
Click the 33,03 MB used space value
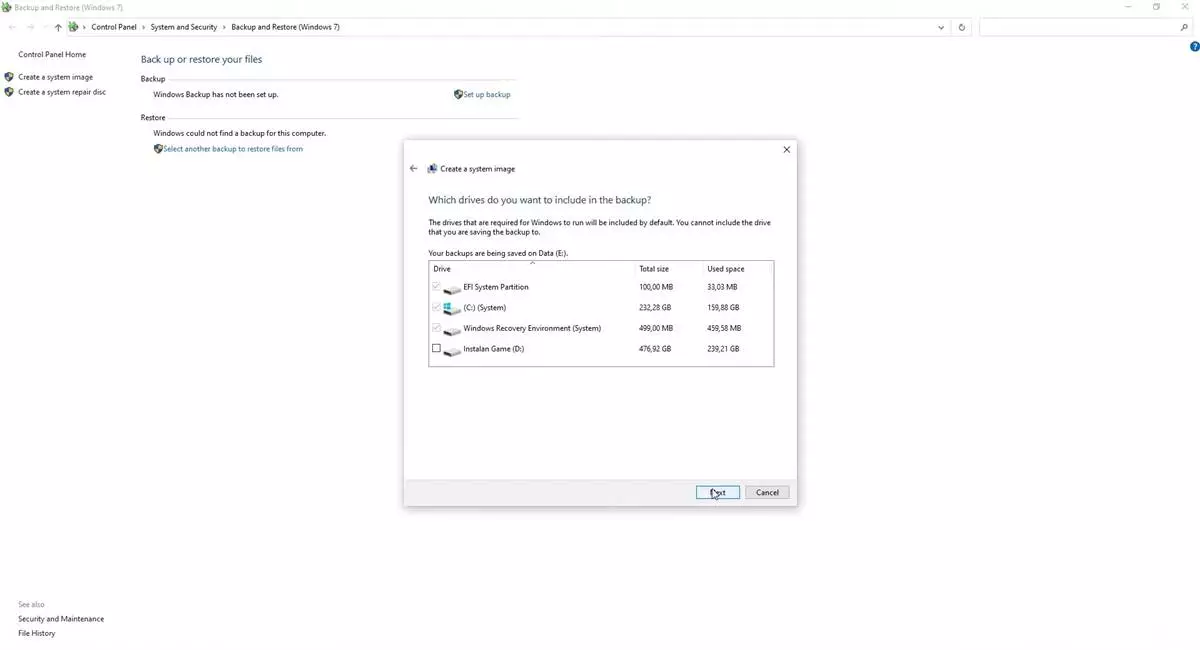point(722,287)
